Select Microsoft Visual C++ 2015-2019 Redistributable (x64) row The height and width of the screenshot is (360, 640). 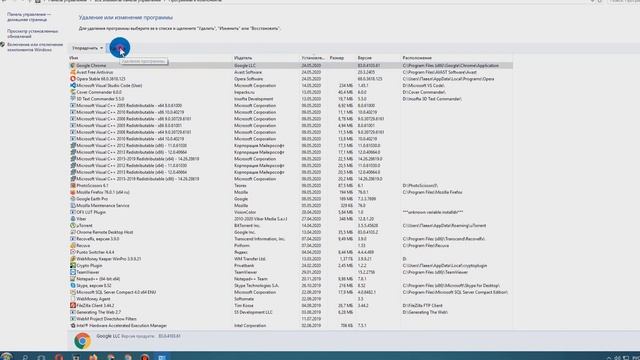(291, 159)
